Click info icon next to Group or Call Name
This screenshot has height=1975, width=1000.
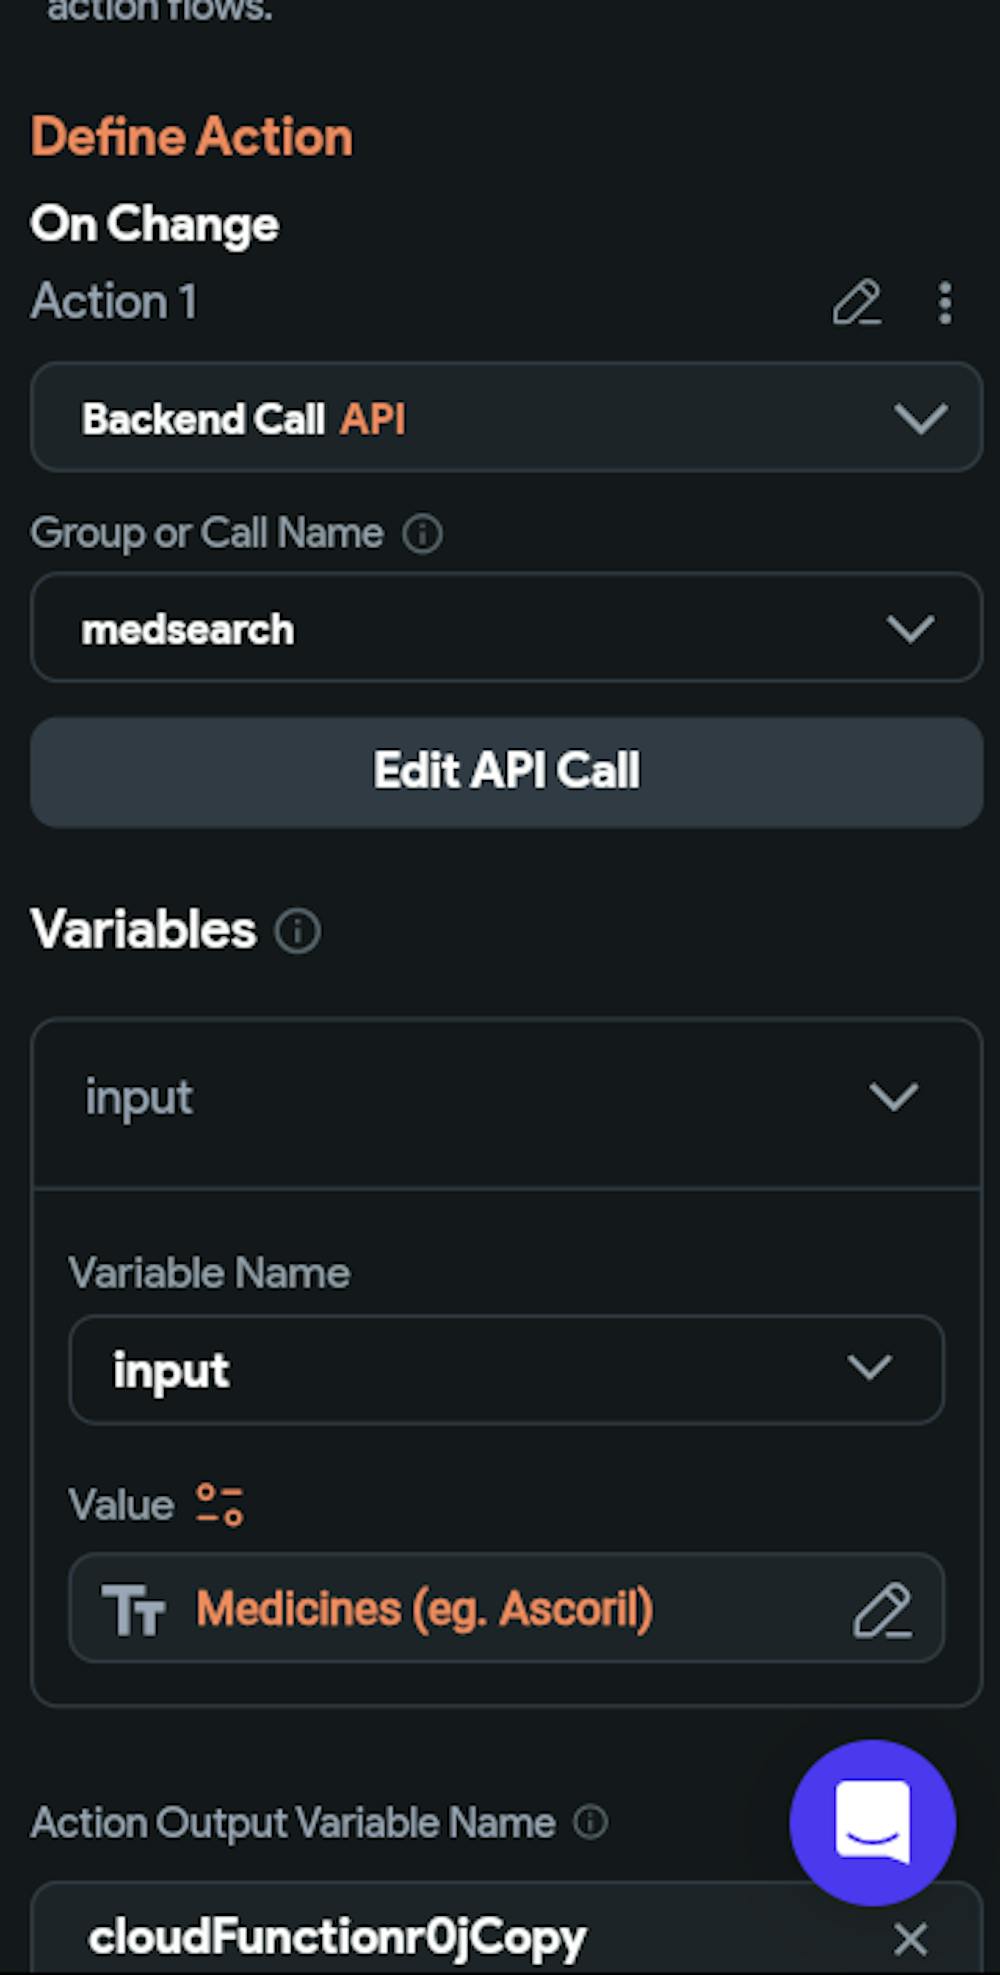pyautogui.click(x=422, y=533)
